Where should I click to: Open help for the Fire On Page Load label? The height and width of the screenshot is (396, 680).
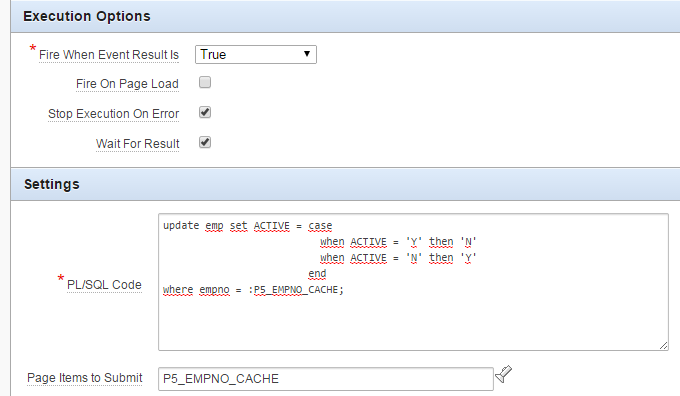pyautogui.click(x=127, y=84)
